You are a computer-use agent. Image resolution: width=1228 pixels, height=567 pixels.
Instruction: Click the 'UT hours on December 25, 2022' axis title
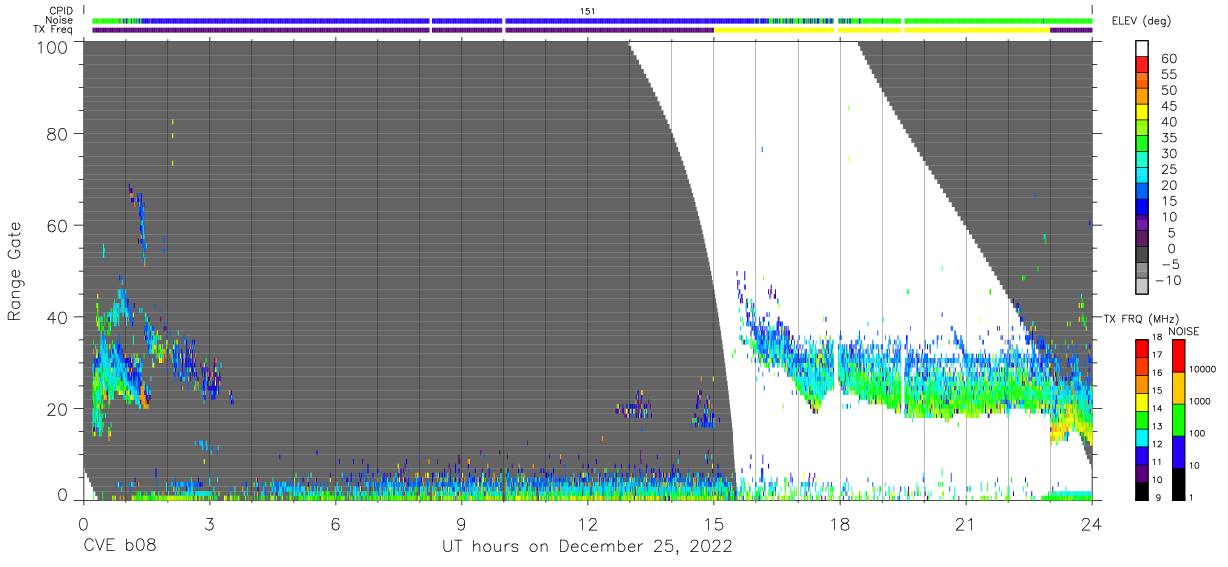(588, 548)
